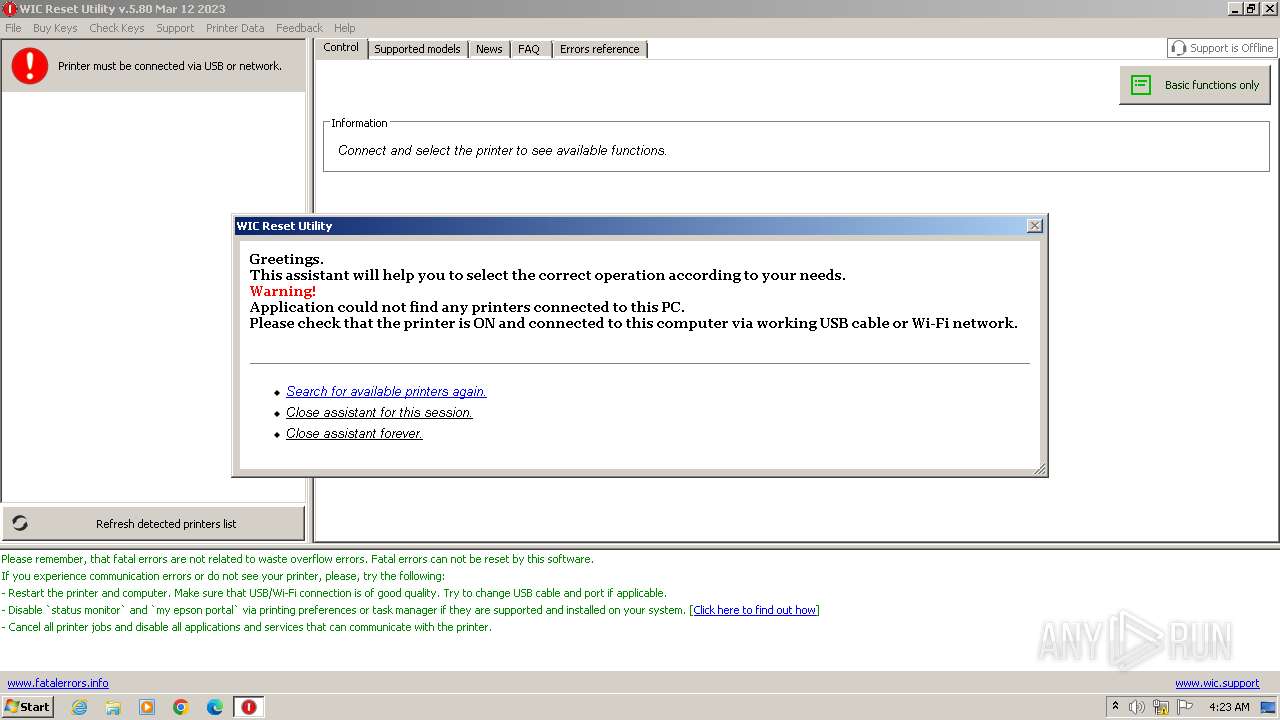
Task: Click Search for available printers again link
Action: pyautogui.click(x=386, y=392)
